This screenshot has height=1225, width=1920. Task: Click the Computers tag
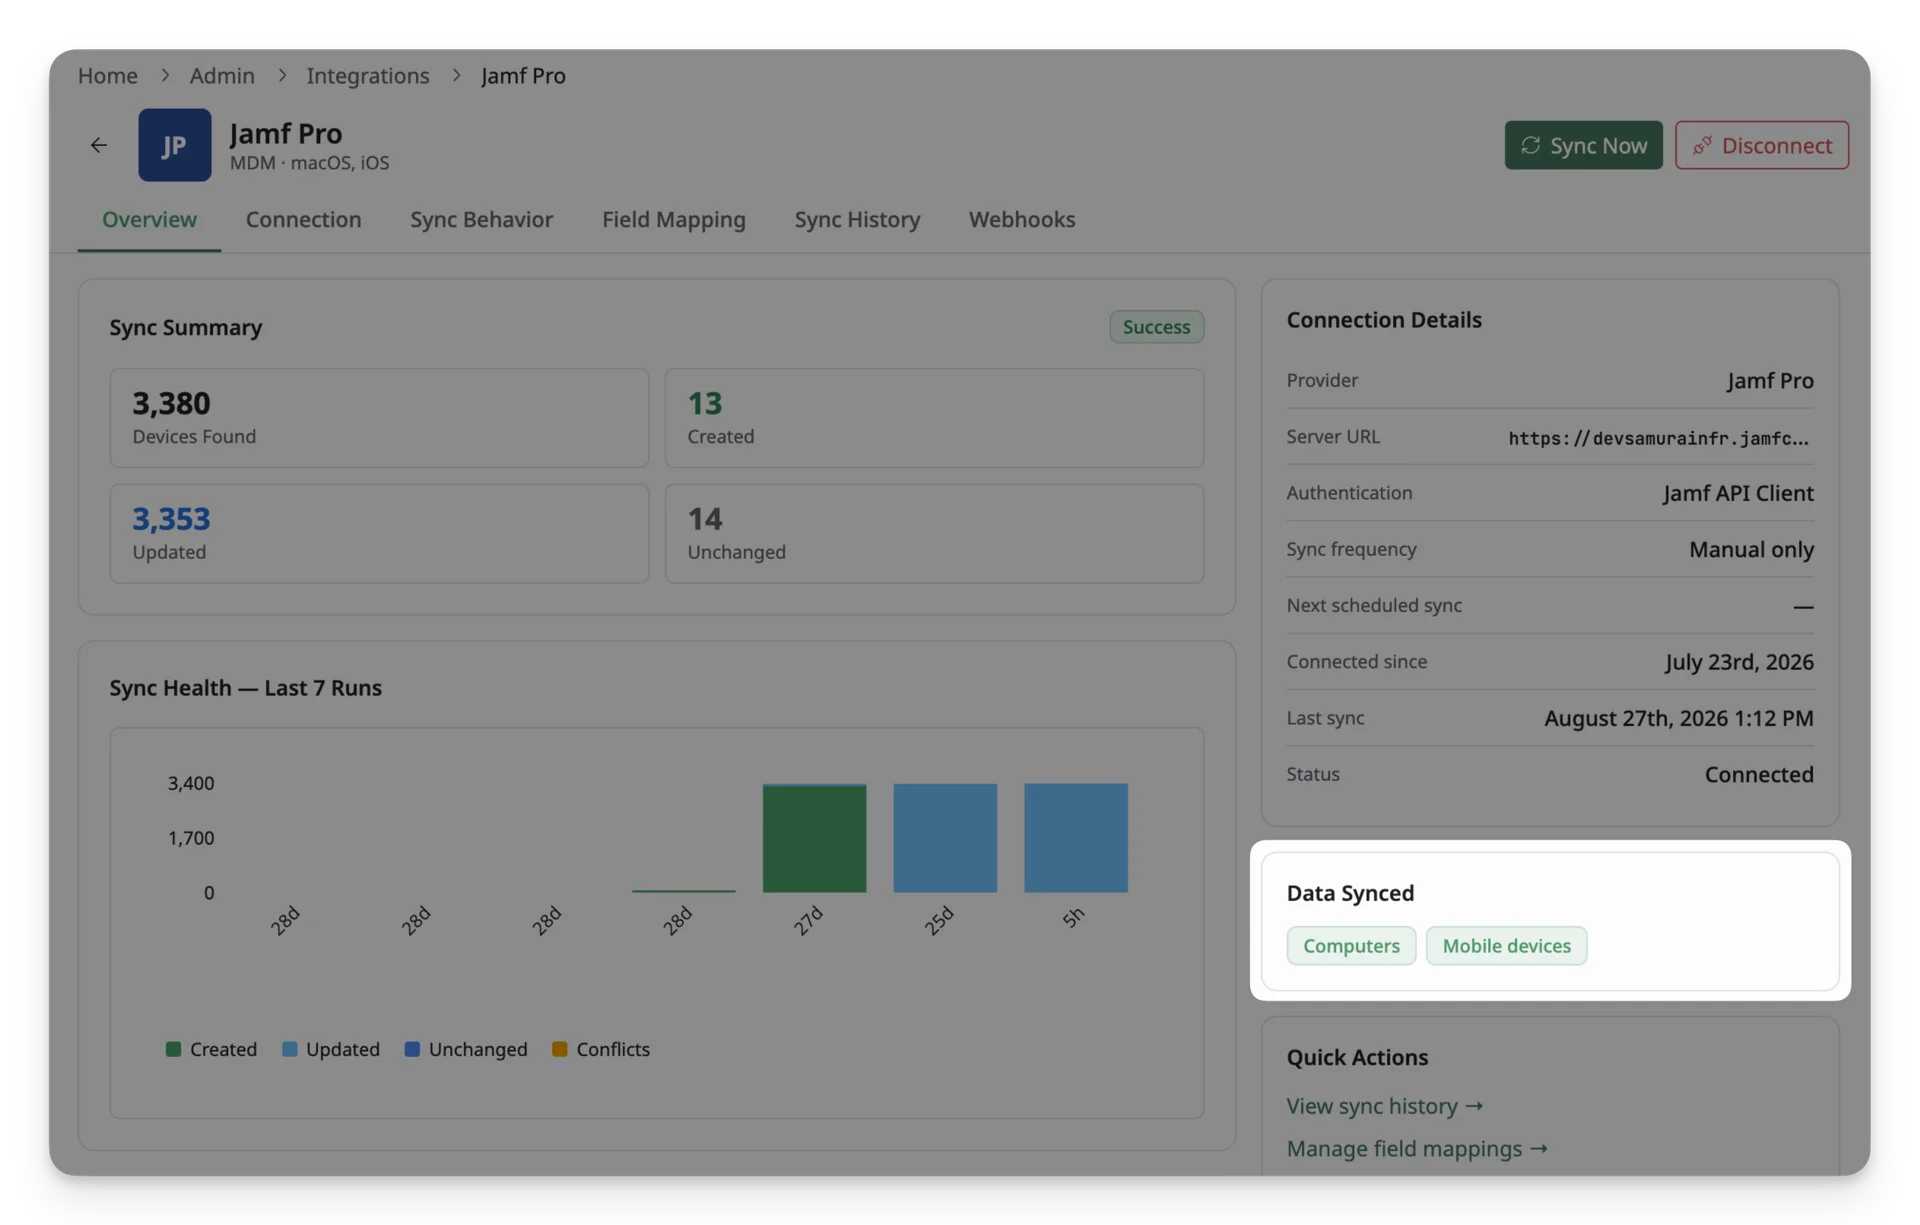coord(1351,946)
